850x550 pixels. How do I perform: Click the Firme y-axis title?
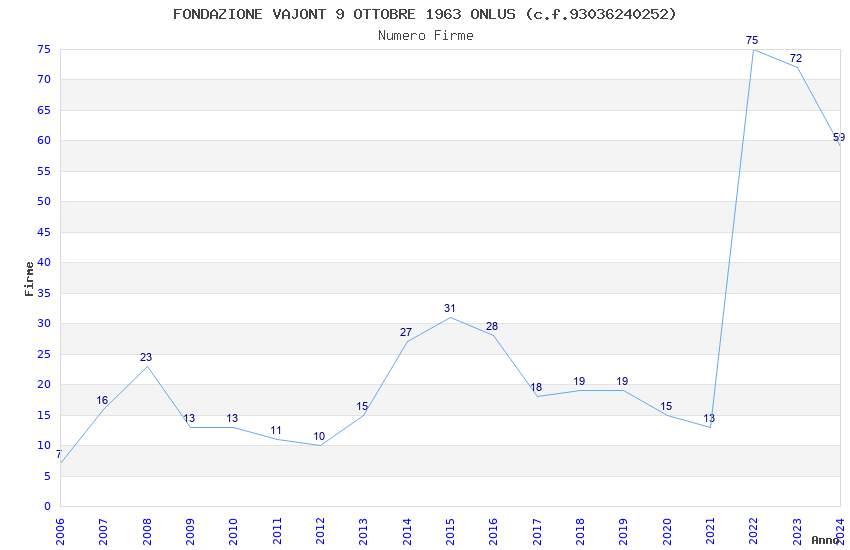[x=29, y=278]
